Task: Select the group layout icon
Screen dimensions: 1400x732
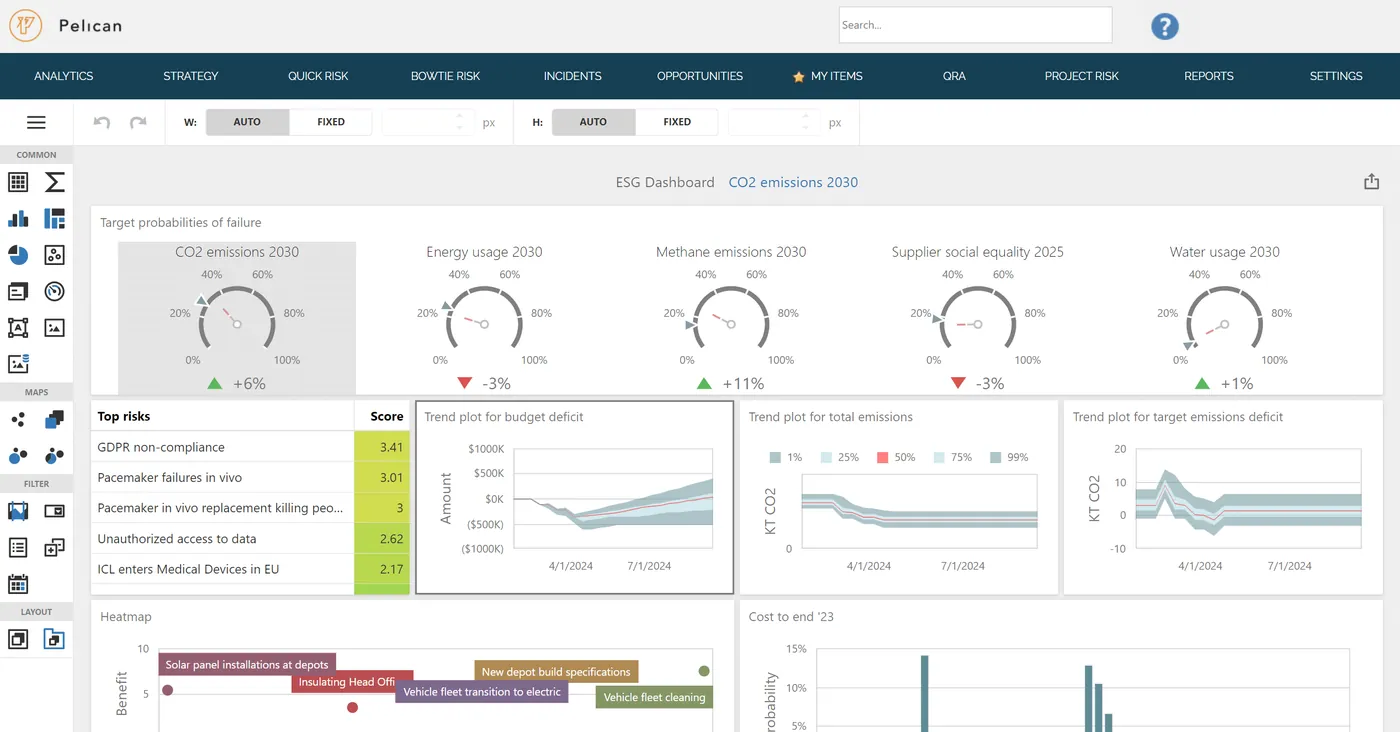Action: [x=18, y=639]
